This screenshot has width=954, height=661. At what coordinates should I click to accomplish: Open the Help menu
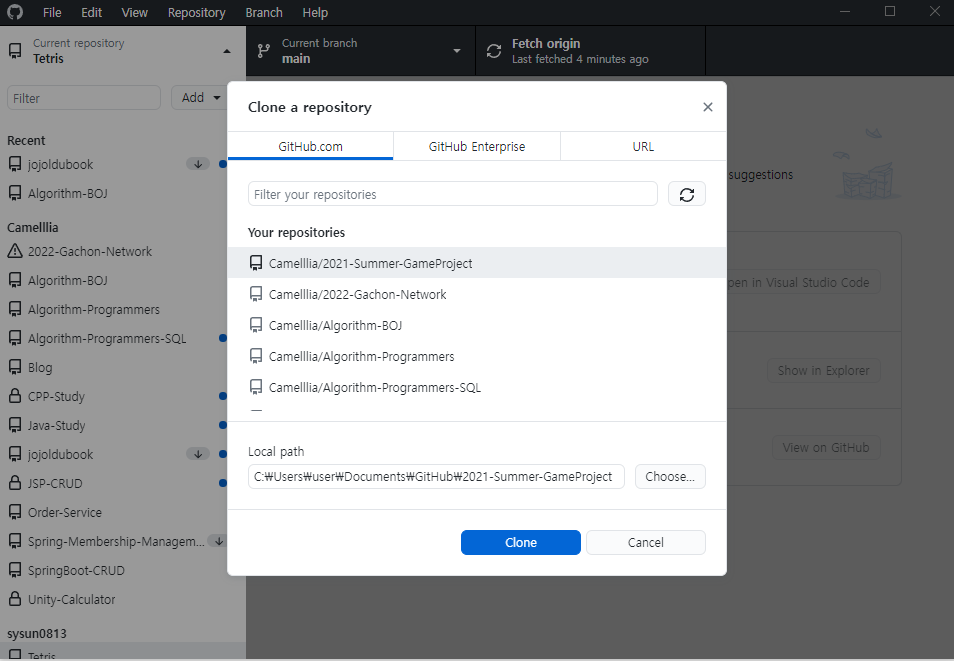(x=315, y=12)
